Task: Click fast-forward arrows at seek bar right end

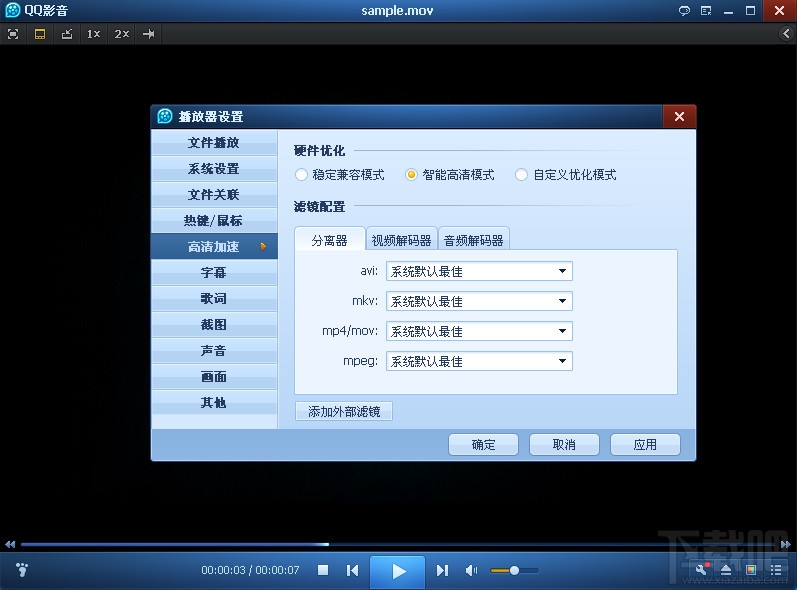Action: tap(786, 544)
